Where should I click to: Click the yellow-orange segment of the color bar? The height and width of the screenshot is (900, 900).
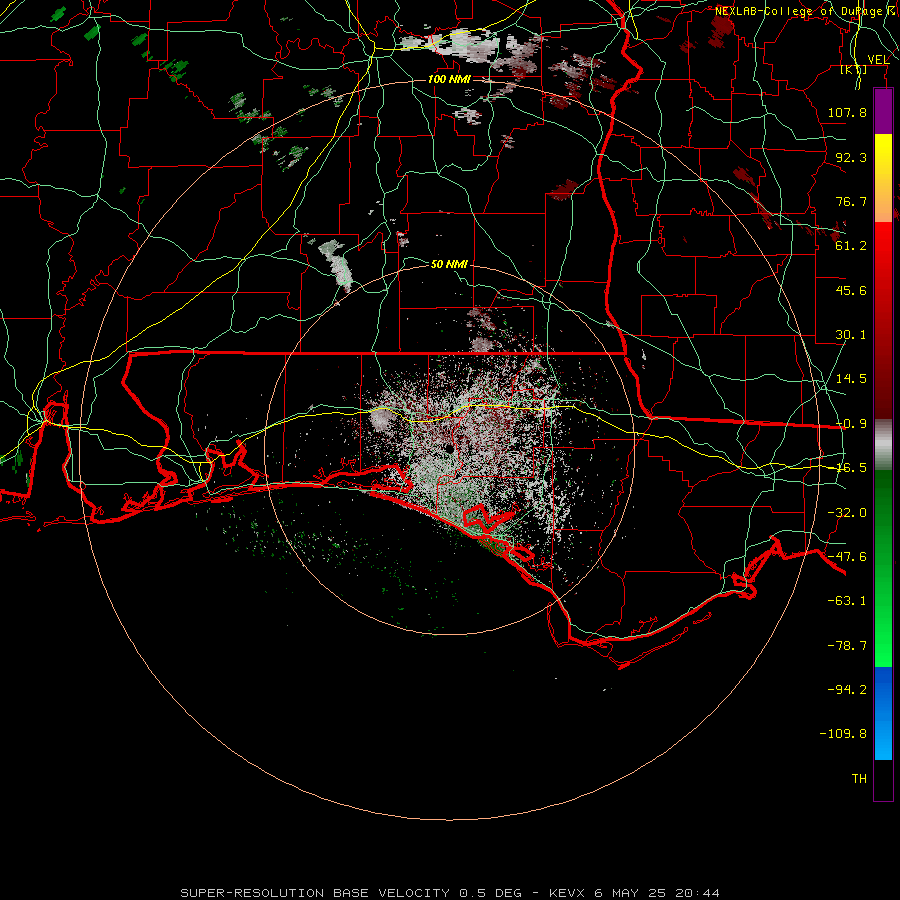[883, 178]
